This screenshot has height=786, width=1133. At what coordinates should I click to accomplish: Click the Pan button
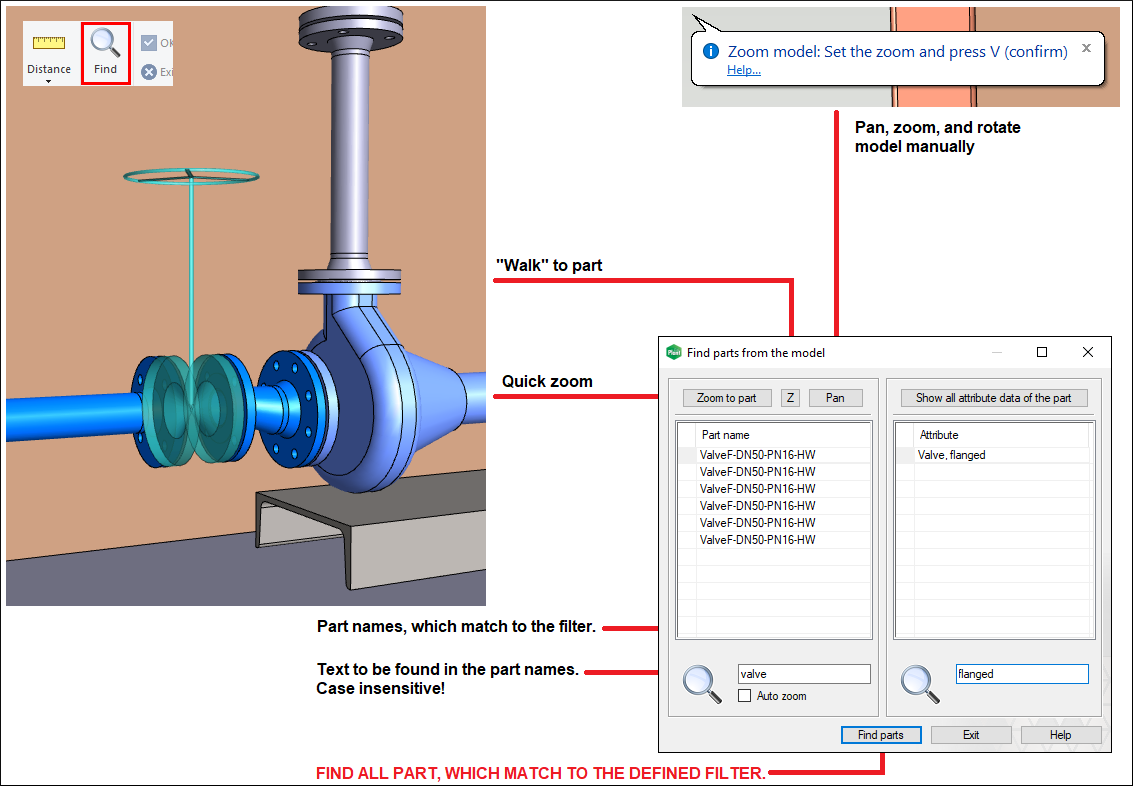coord(835,398)
